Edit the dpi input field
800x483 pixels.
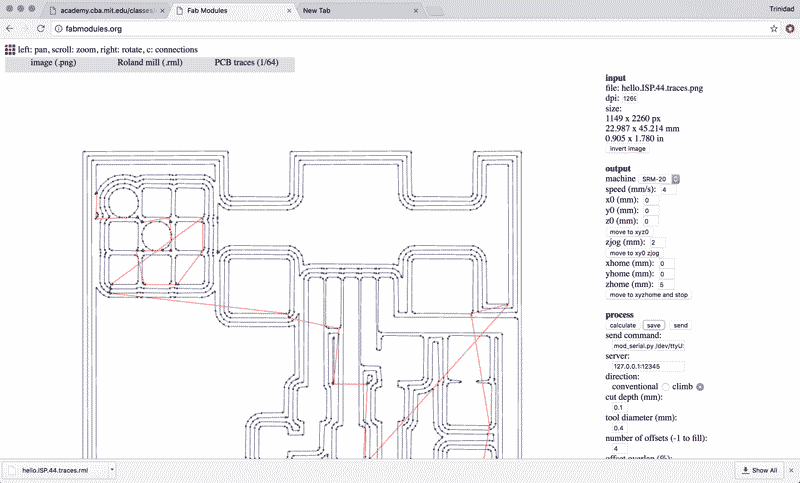(x=630, y=98)
